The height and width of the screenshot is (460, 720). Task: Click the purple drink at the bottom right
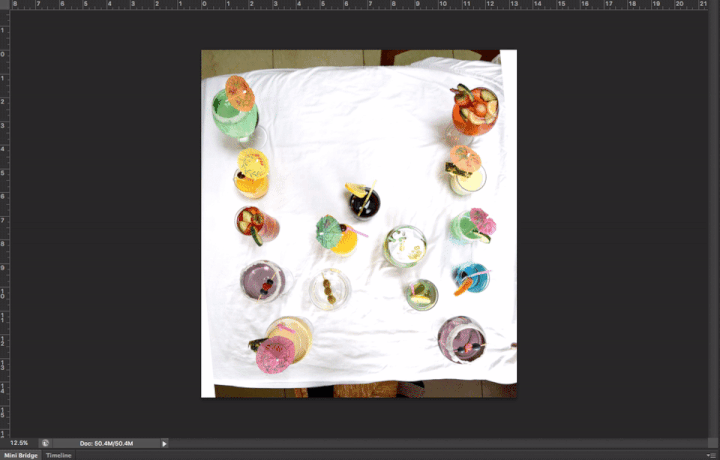[x=461, y=339]
